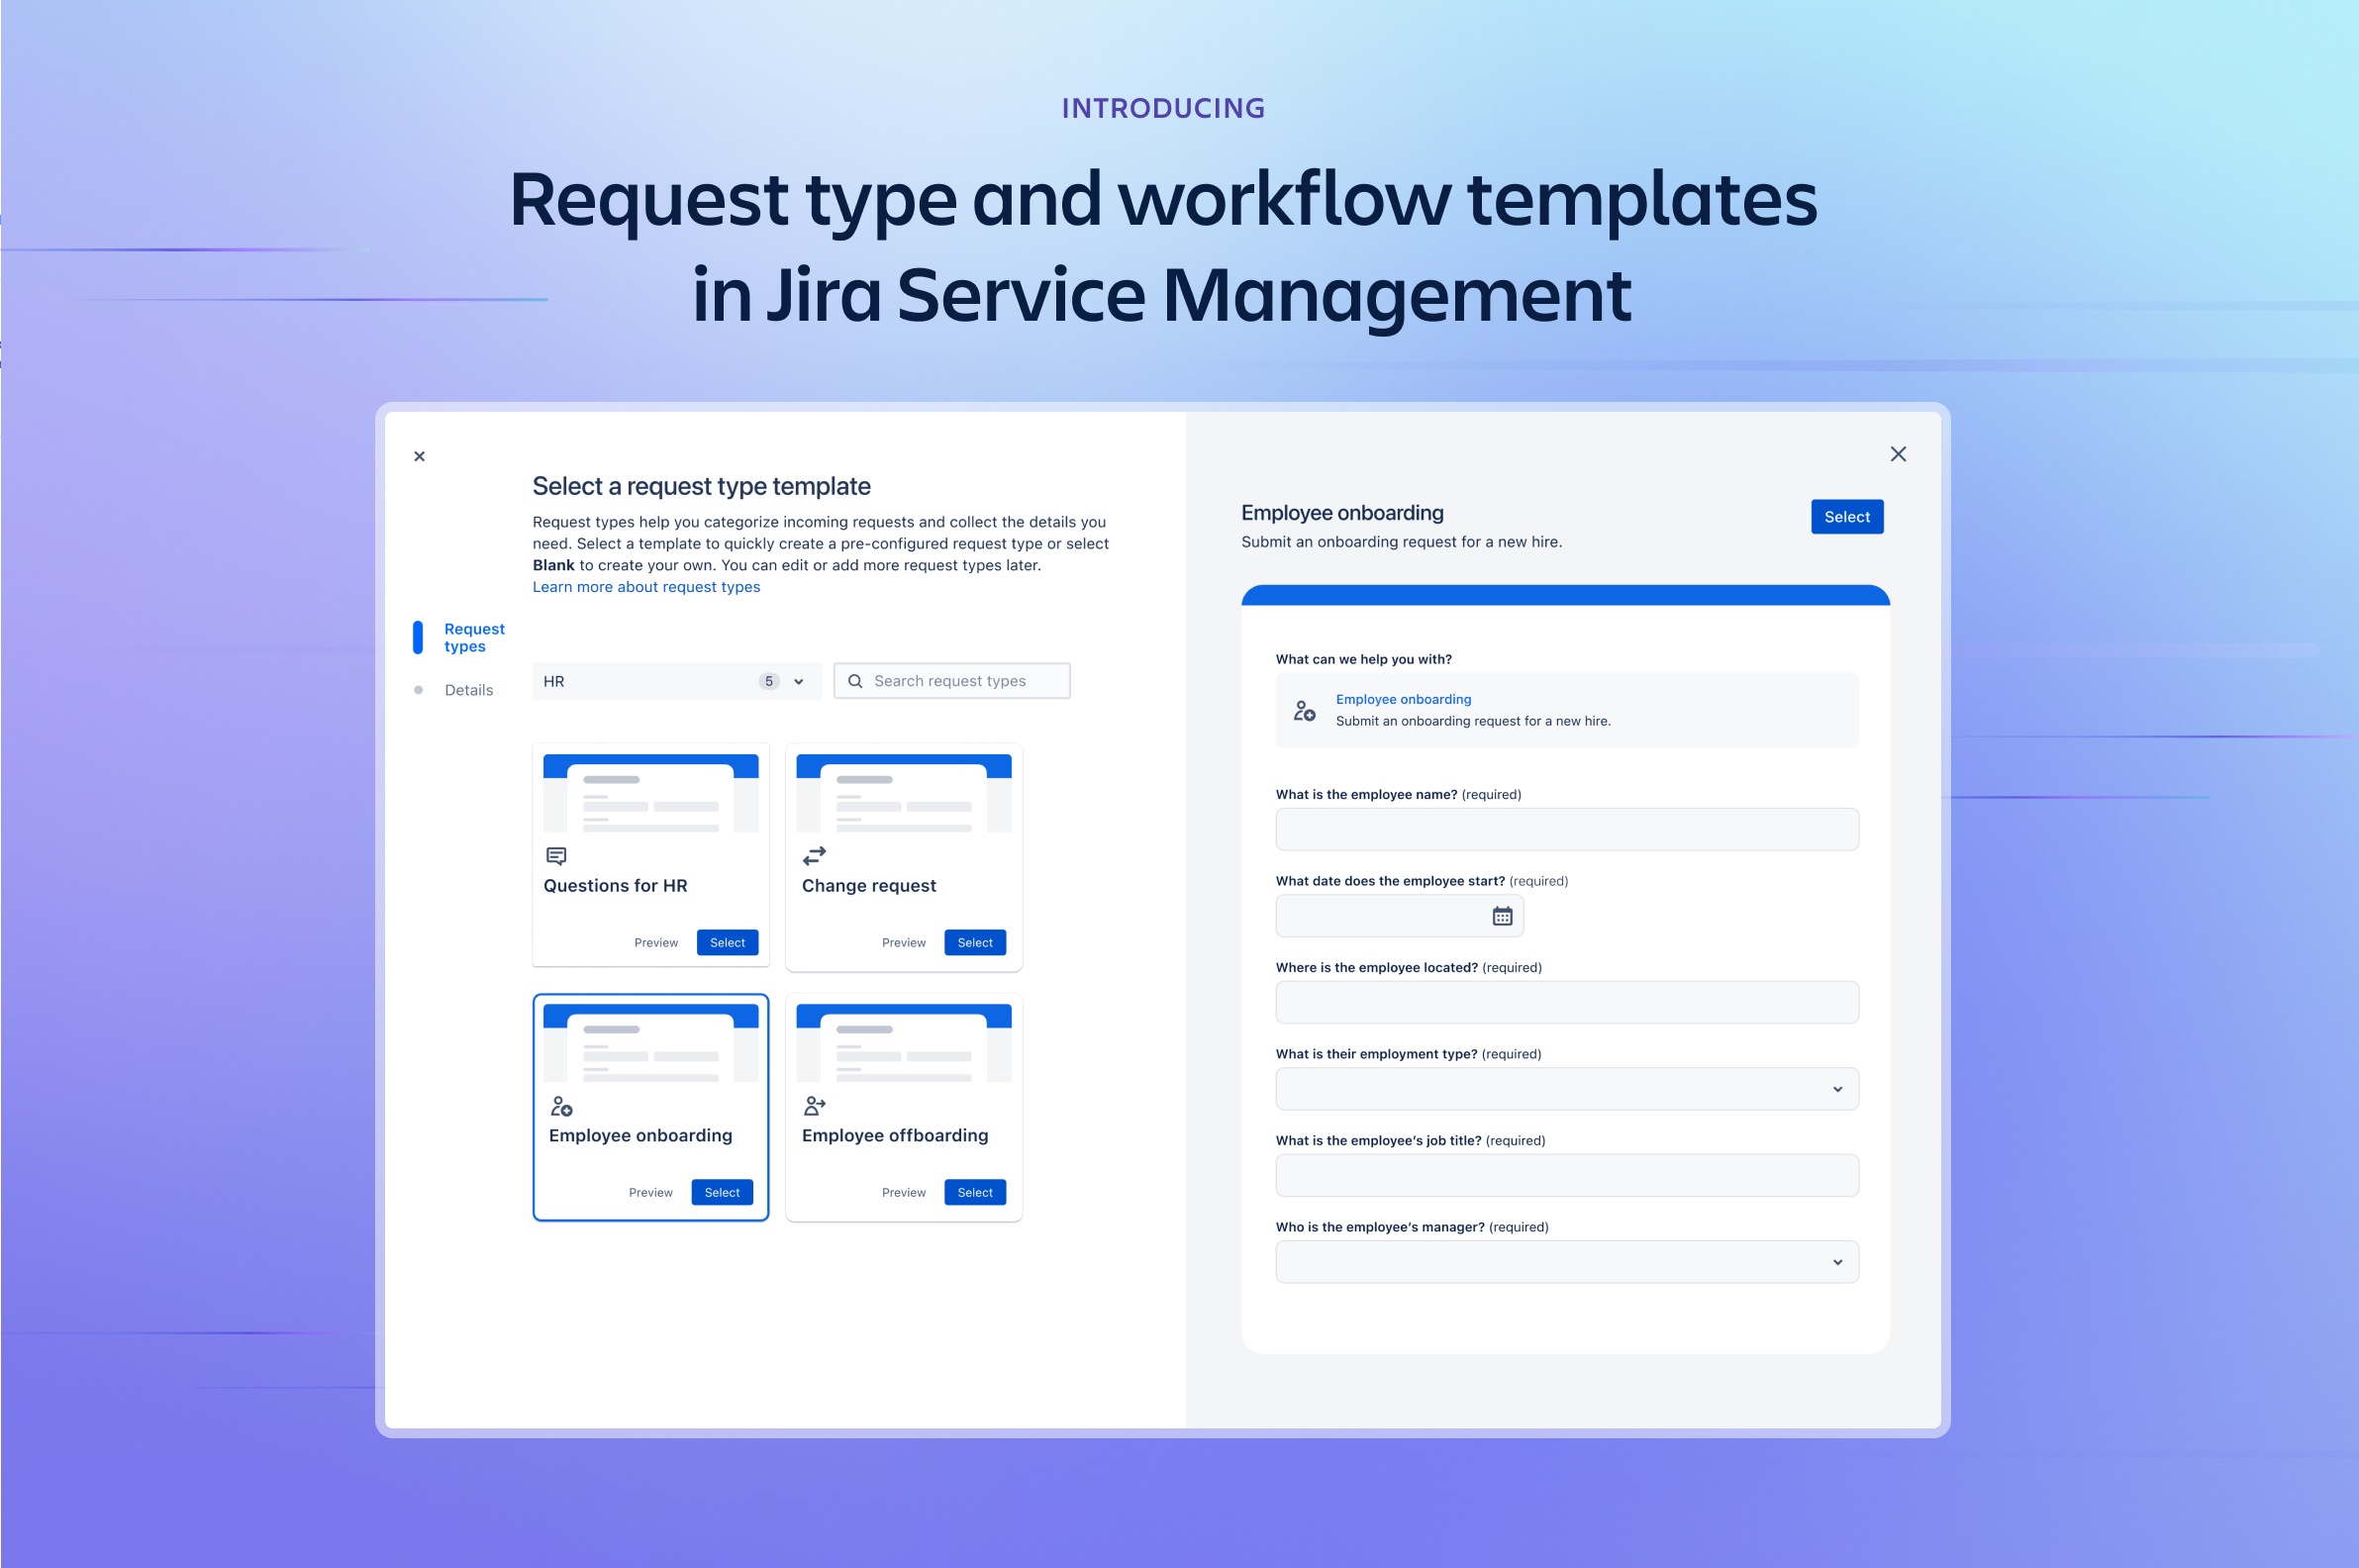Click the employee name input field
The width and height of the screenshot is (2359, 1568).
point(1565,829)
